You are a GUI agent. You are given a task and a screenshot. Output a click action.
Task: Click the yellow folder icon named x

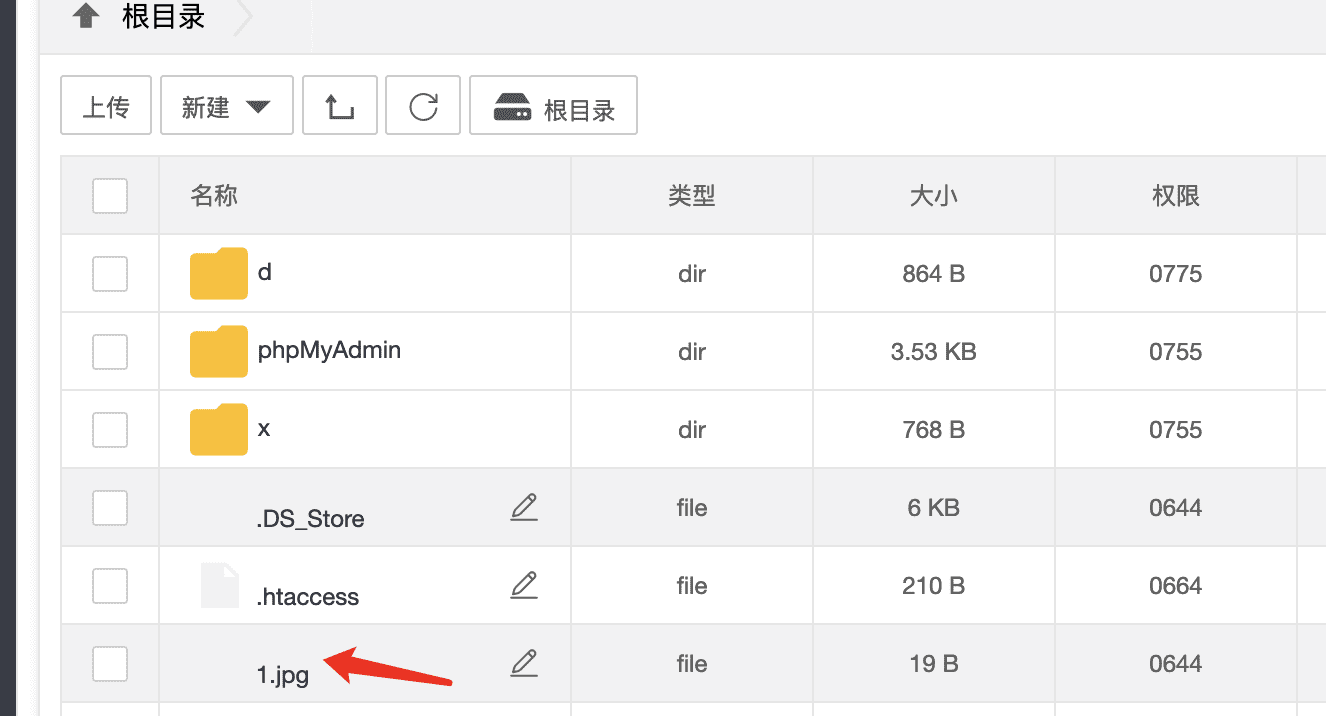218,430
